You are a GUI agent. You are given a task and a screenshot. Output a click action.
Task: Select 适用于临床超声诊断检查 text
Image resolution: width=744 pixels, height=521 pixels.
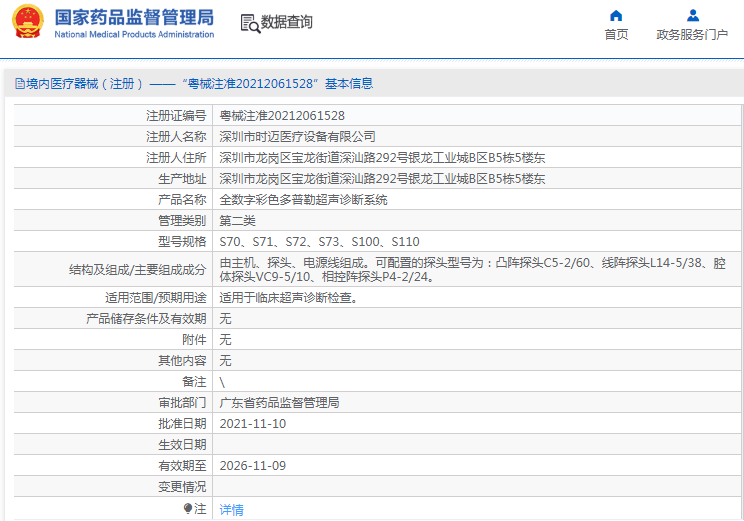[x=288, y=298]
